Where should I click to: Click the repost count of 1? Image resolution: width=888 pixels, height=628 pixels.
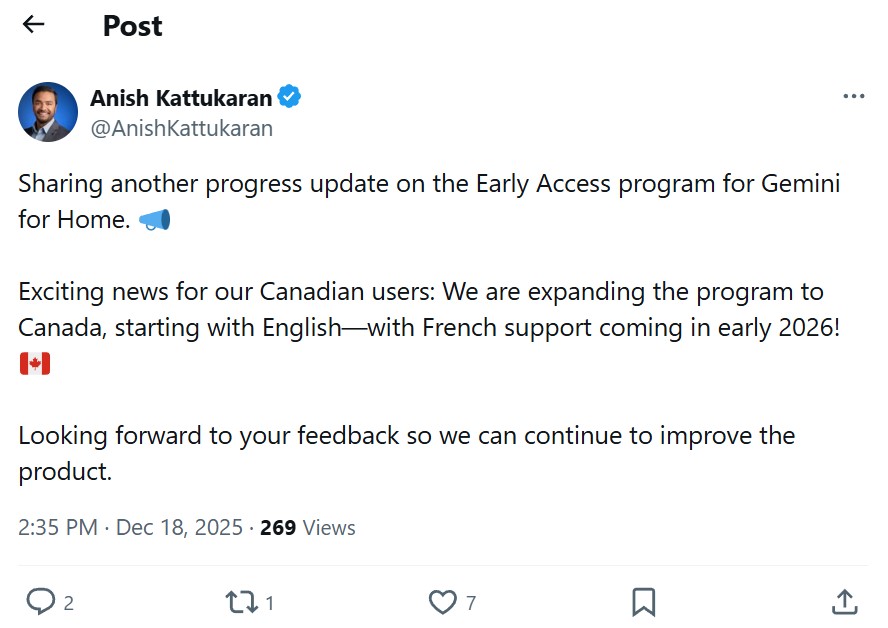pos(270,603)
